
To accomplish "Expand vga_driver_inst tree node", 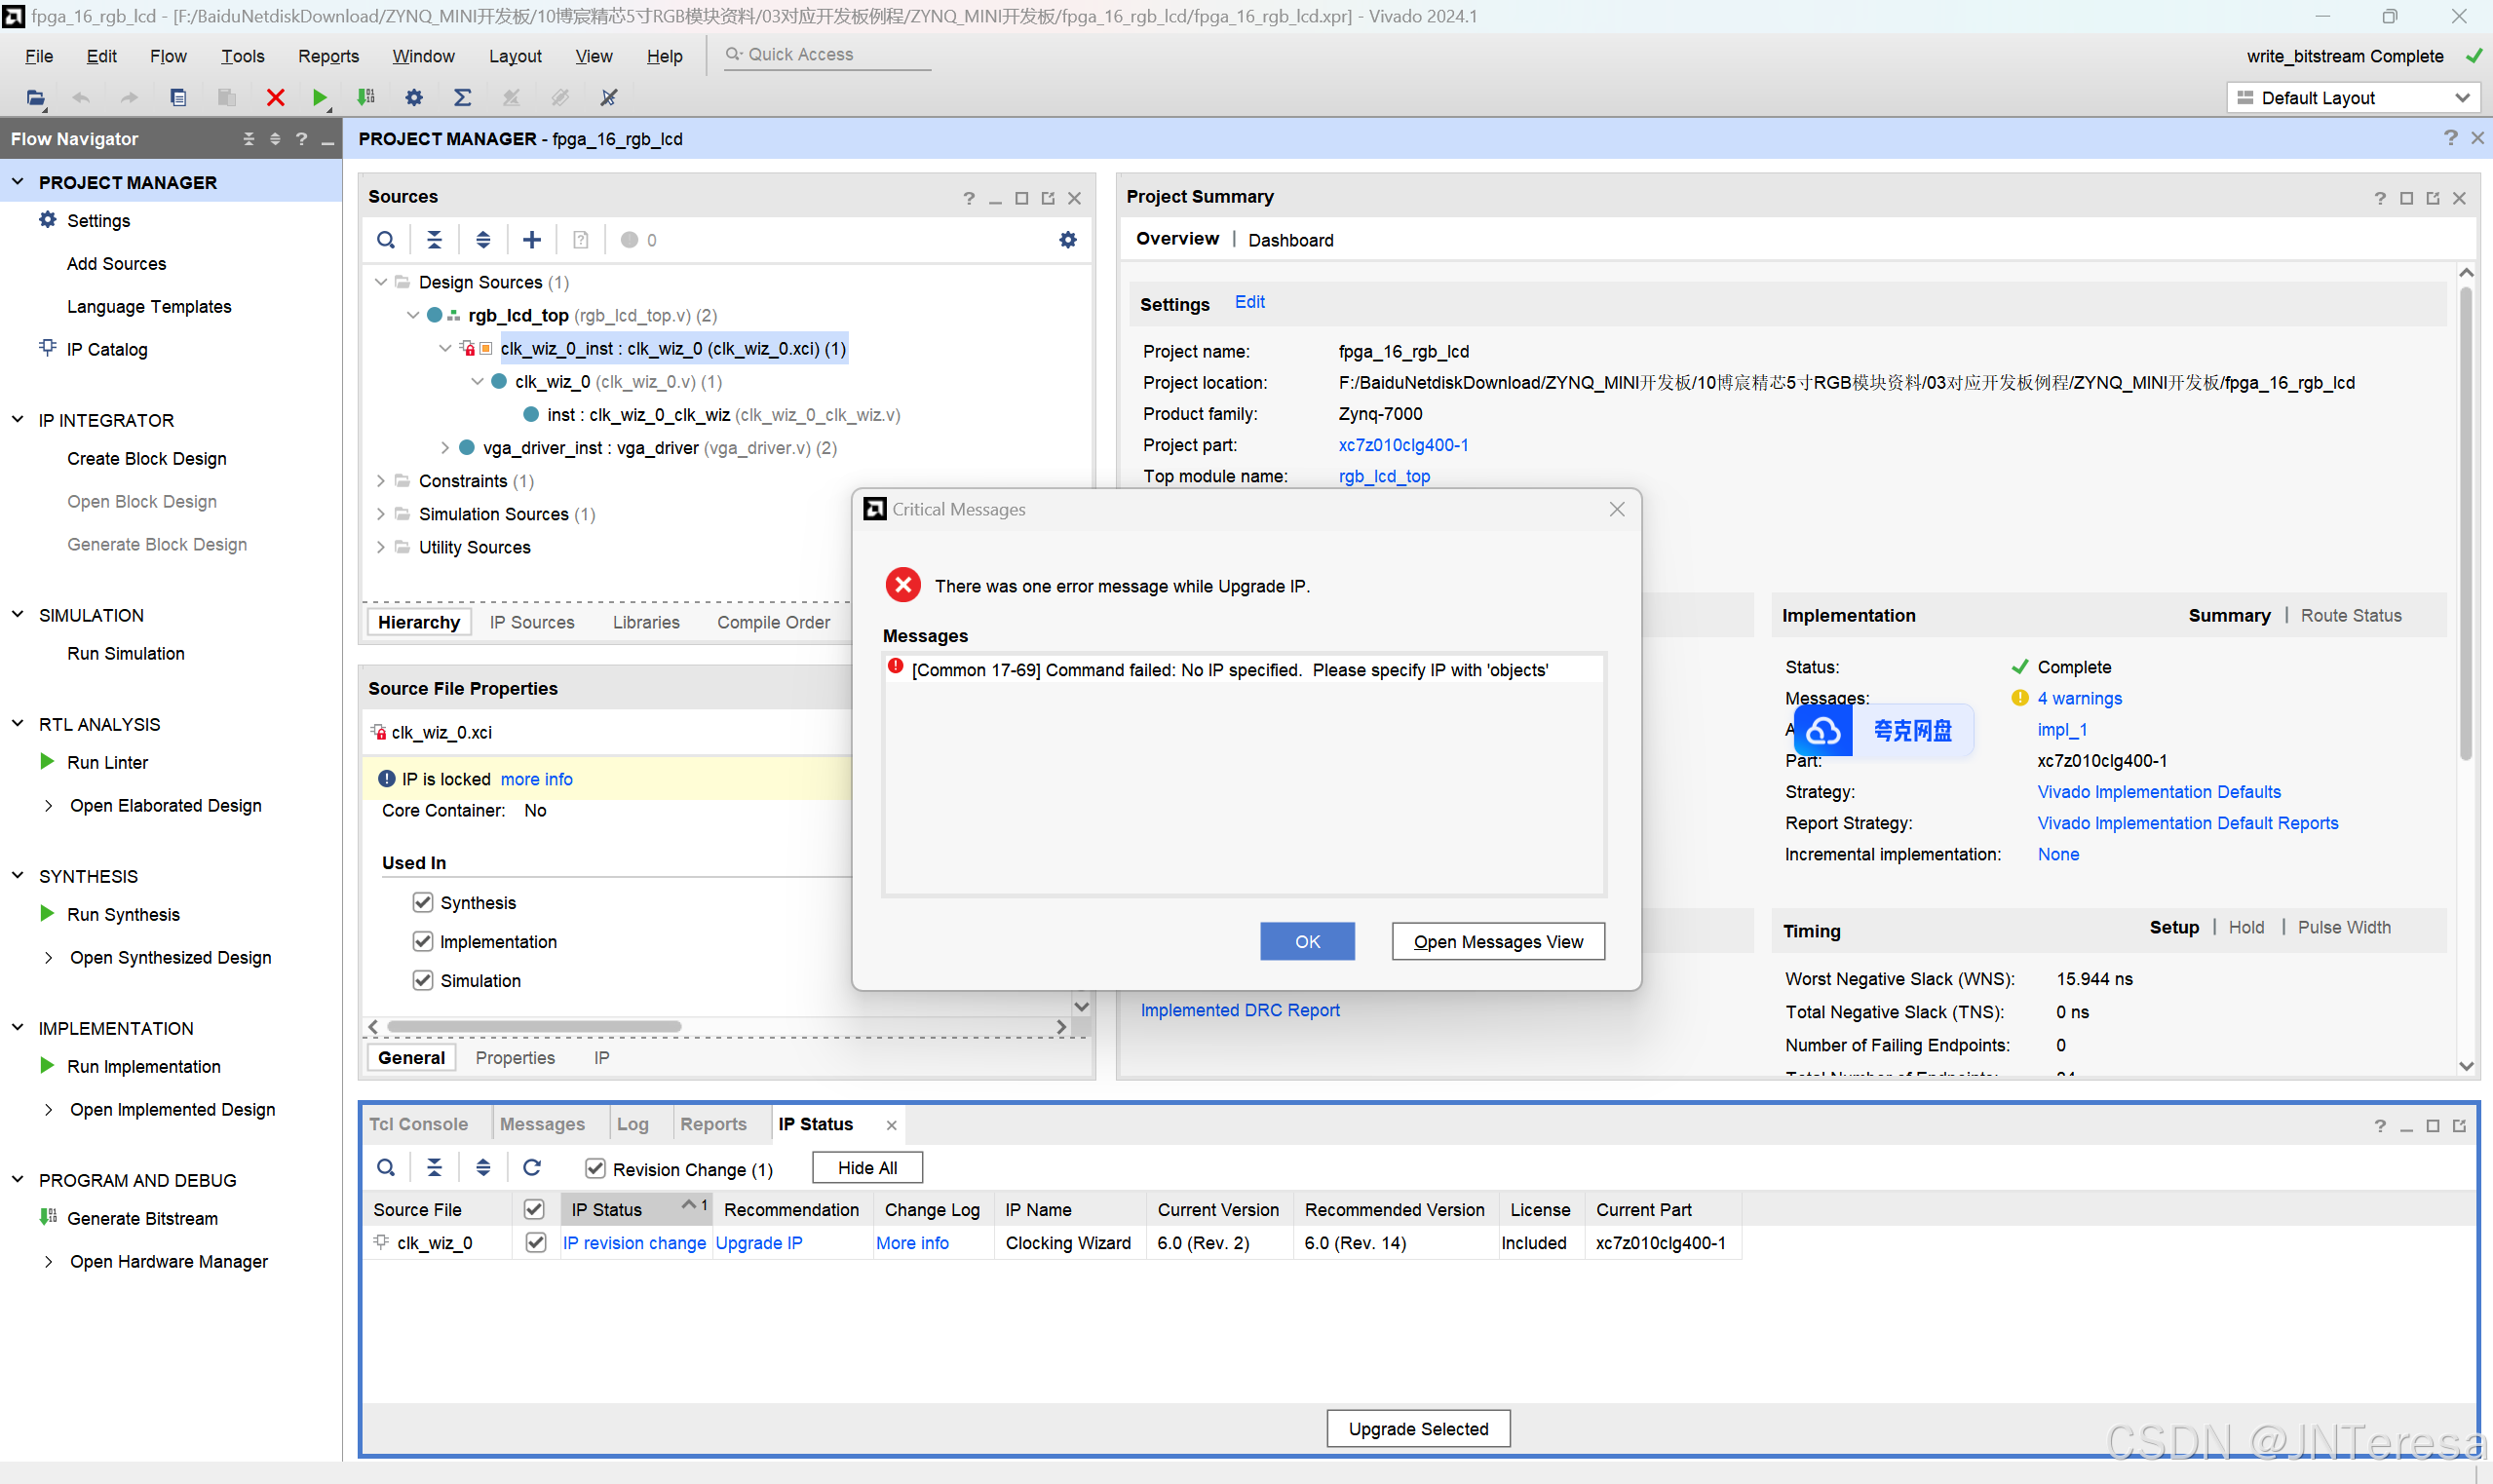I will coord(445,448).
